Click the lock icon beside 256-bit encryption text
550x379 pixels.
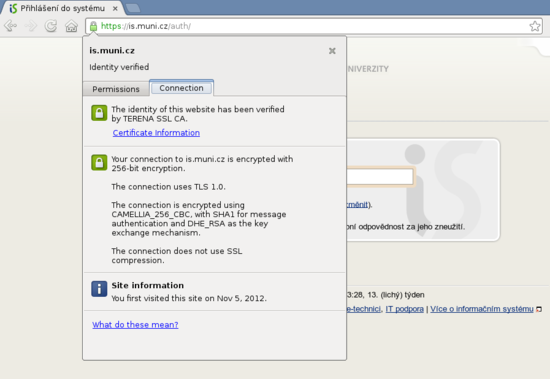(99, 162)
